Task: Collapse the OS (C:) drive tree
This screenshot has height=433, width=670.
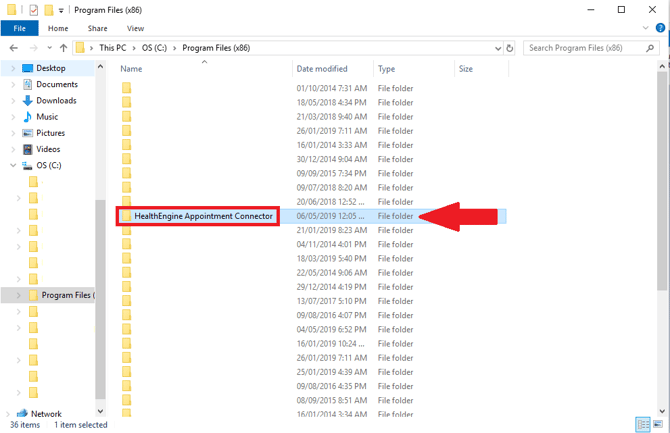Action: pos(12,166)
